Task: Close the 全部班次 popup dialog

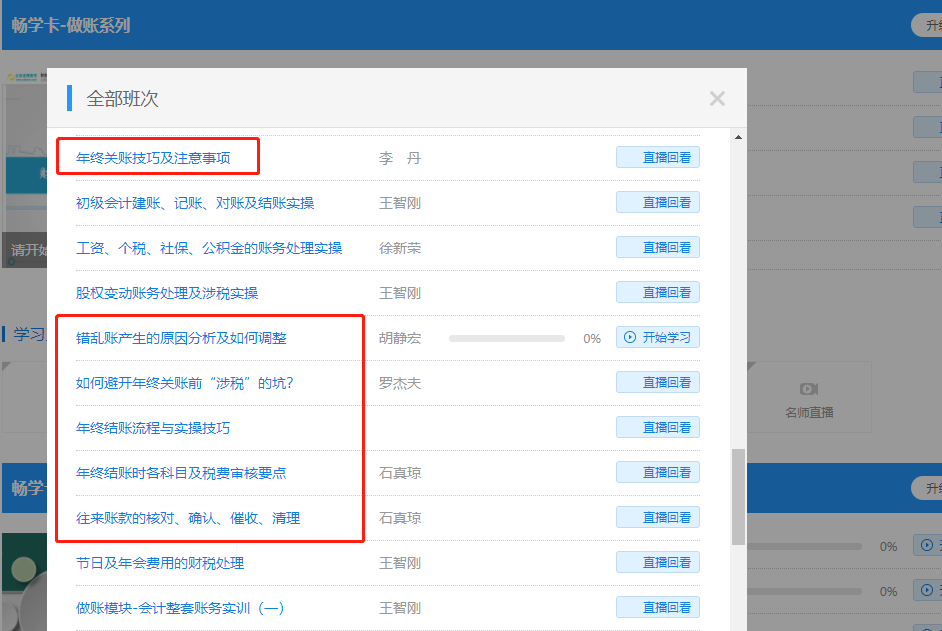Action: coord(717,98)
